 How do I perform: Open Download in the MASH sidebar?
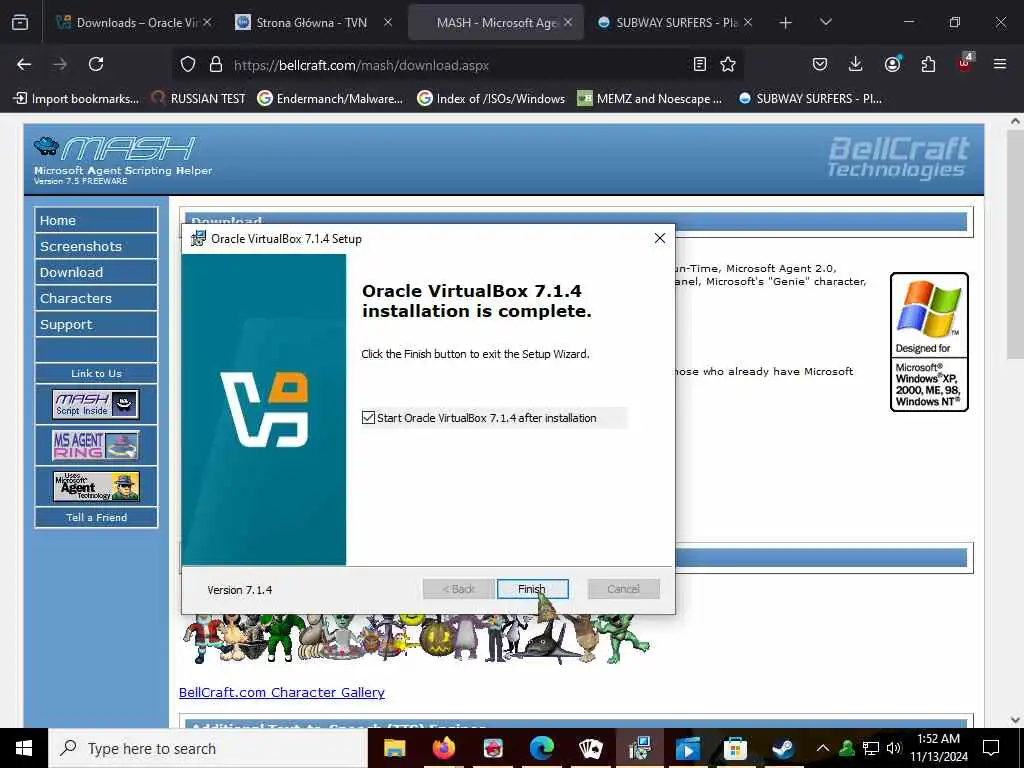(96, 272)
